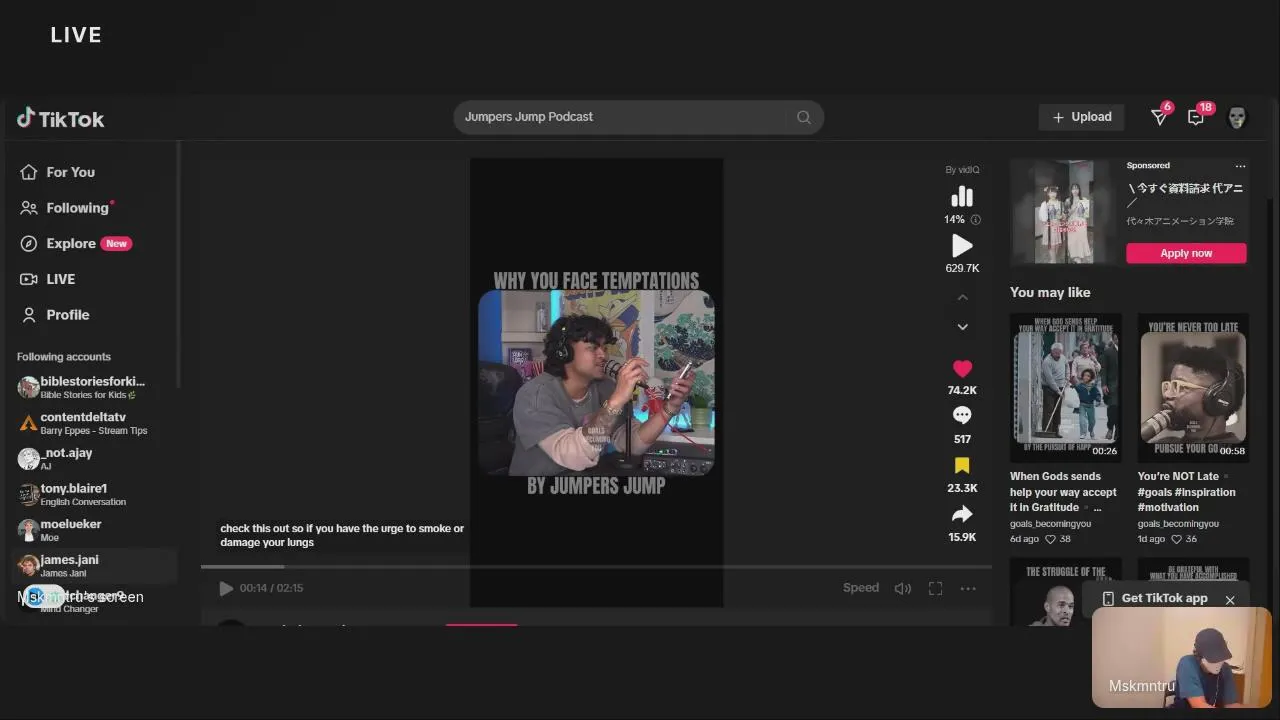Click the search magnifier icon
Screen dimensions: 1280x720
(803, 117)
